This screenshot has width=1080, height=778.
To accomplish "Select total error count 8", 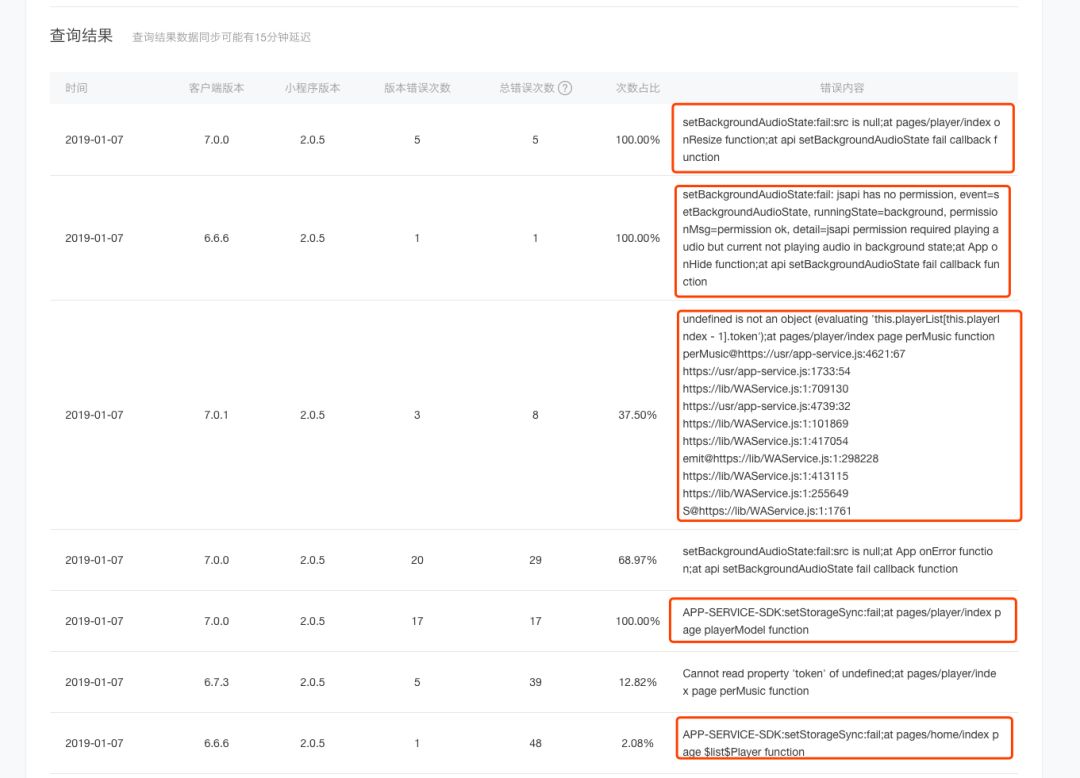I will pyautogui.click(x=535, y=415).
